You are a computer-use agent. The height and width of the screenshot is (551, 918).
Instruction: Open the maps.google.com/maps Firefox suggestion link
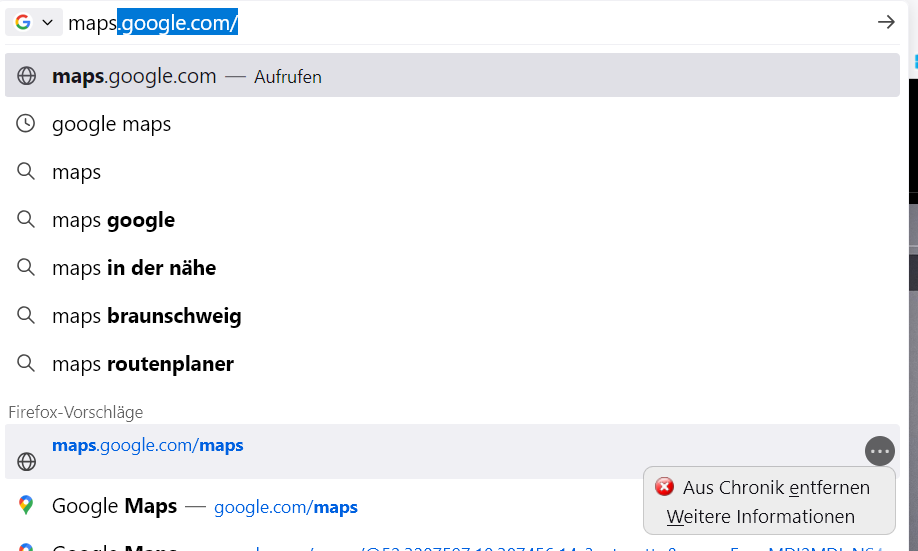[x=148, y=445]
